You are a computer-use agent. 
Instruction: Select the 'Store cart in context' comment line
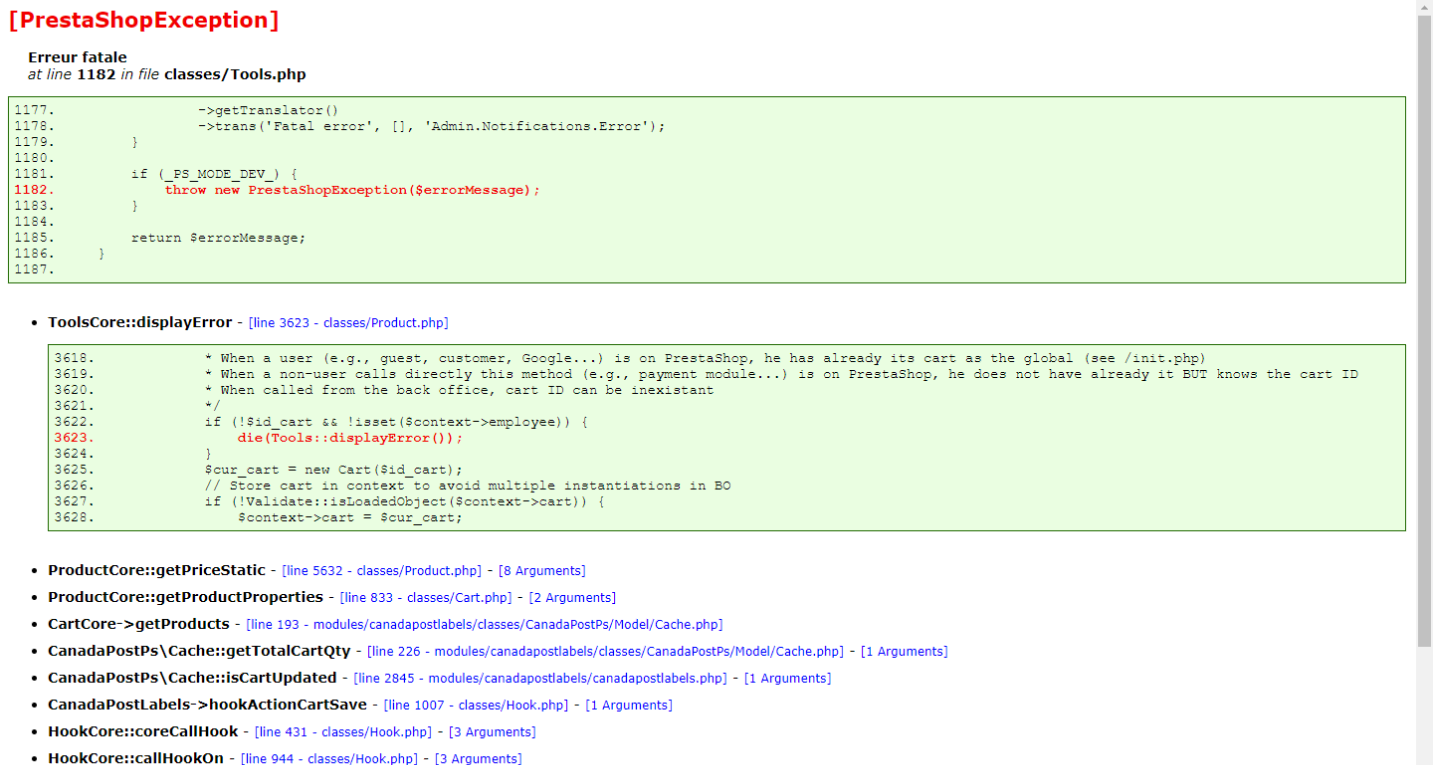coord(468,486)
